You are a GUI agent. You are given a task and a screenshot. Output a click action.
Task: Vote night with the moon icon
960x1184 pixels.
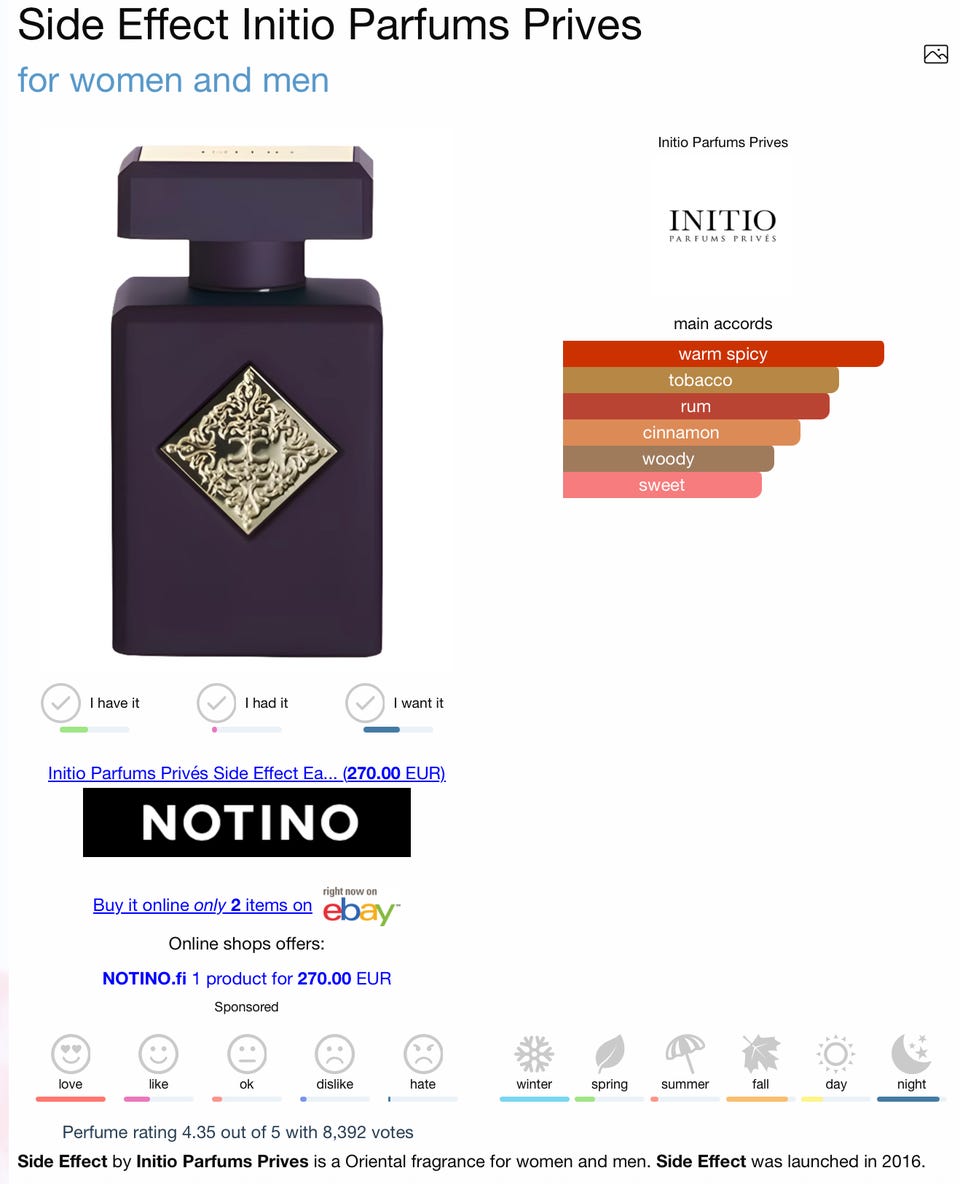tap(912, 1053)
